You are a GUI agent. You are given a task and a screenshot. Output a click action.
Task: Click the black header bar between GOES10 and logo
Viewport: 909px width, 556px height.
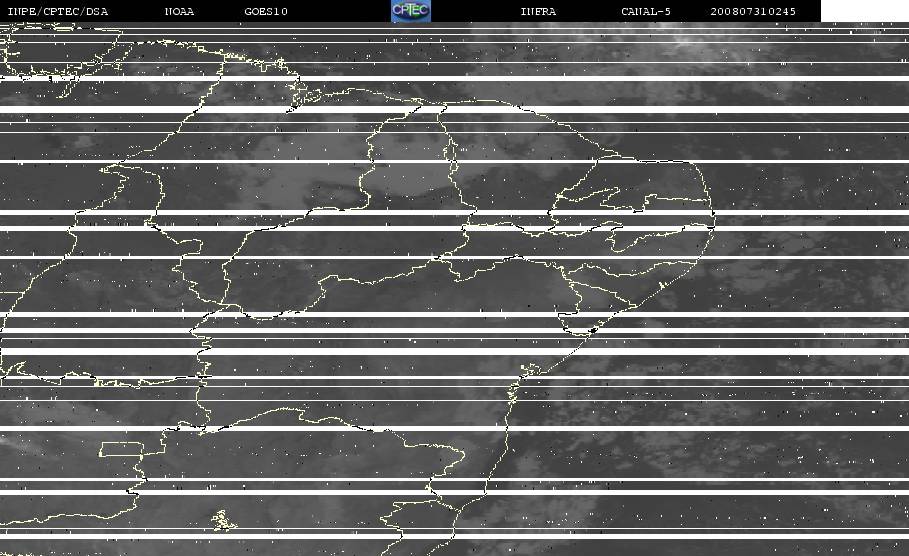tap(339, 11)
